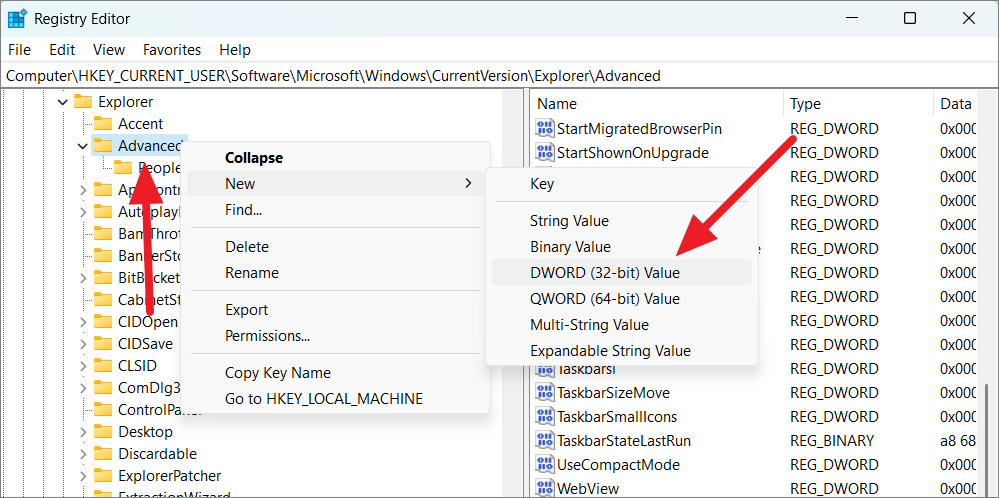Create a new Multi-String Value
999x498 pixels.
click(622, 325)
